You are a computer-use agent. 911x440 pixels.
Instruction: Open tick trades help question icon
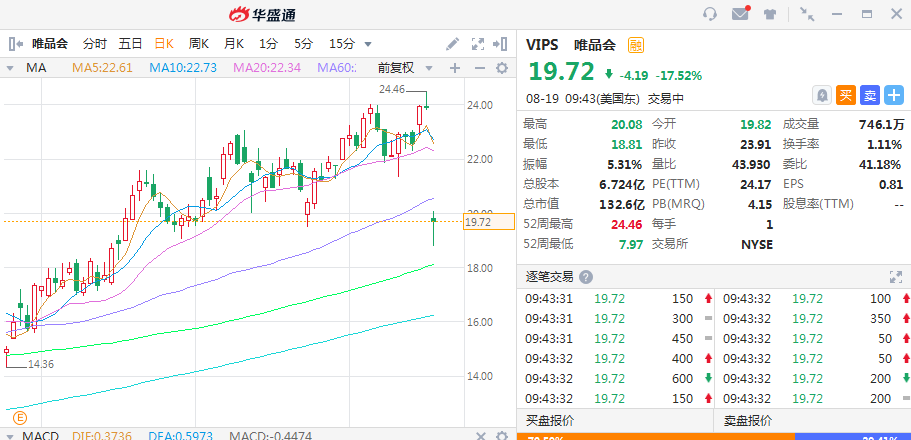586,277
